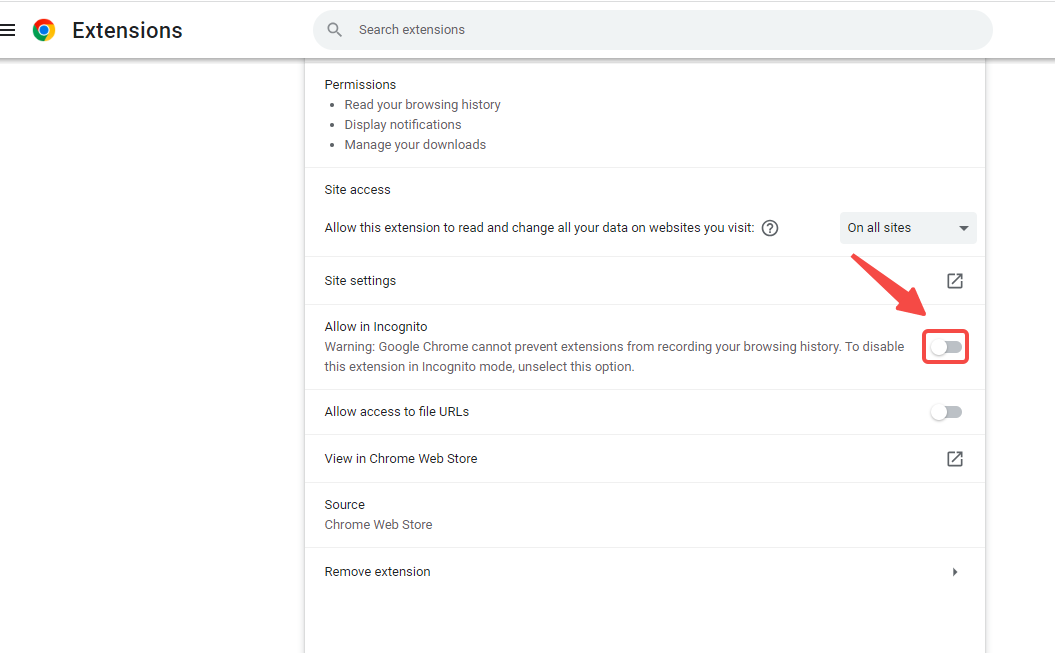Image resolution: width=1055 pixels, height=653 pixels.
Task: Expand Remove extension using the right arrow
Action: pos(955,572)
